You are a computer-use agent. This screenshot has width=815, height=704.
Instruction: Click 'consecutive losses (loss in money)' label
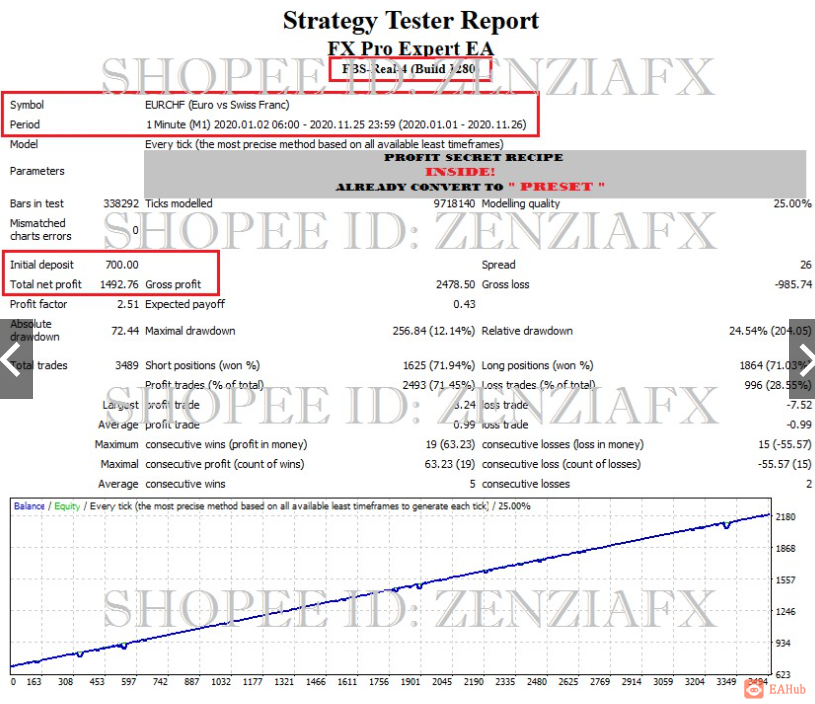tap(563, 445)
